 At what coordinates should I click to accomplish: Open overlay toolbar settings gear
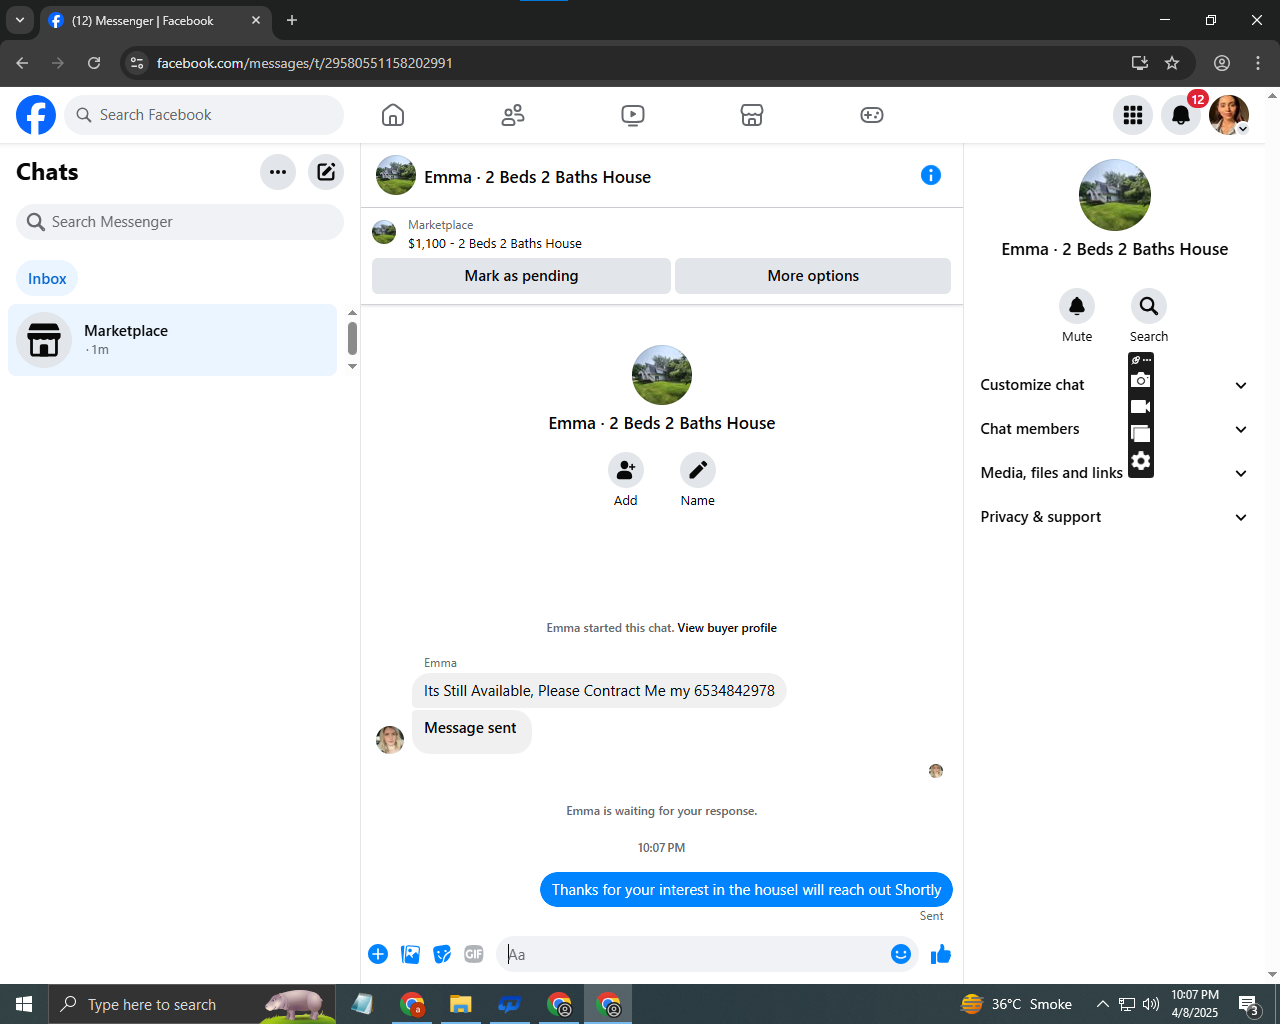point(1141,461)
